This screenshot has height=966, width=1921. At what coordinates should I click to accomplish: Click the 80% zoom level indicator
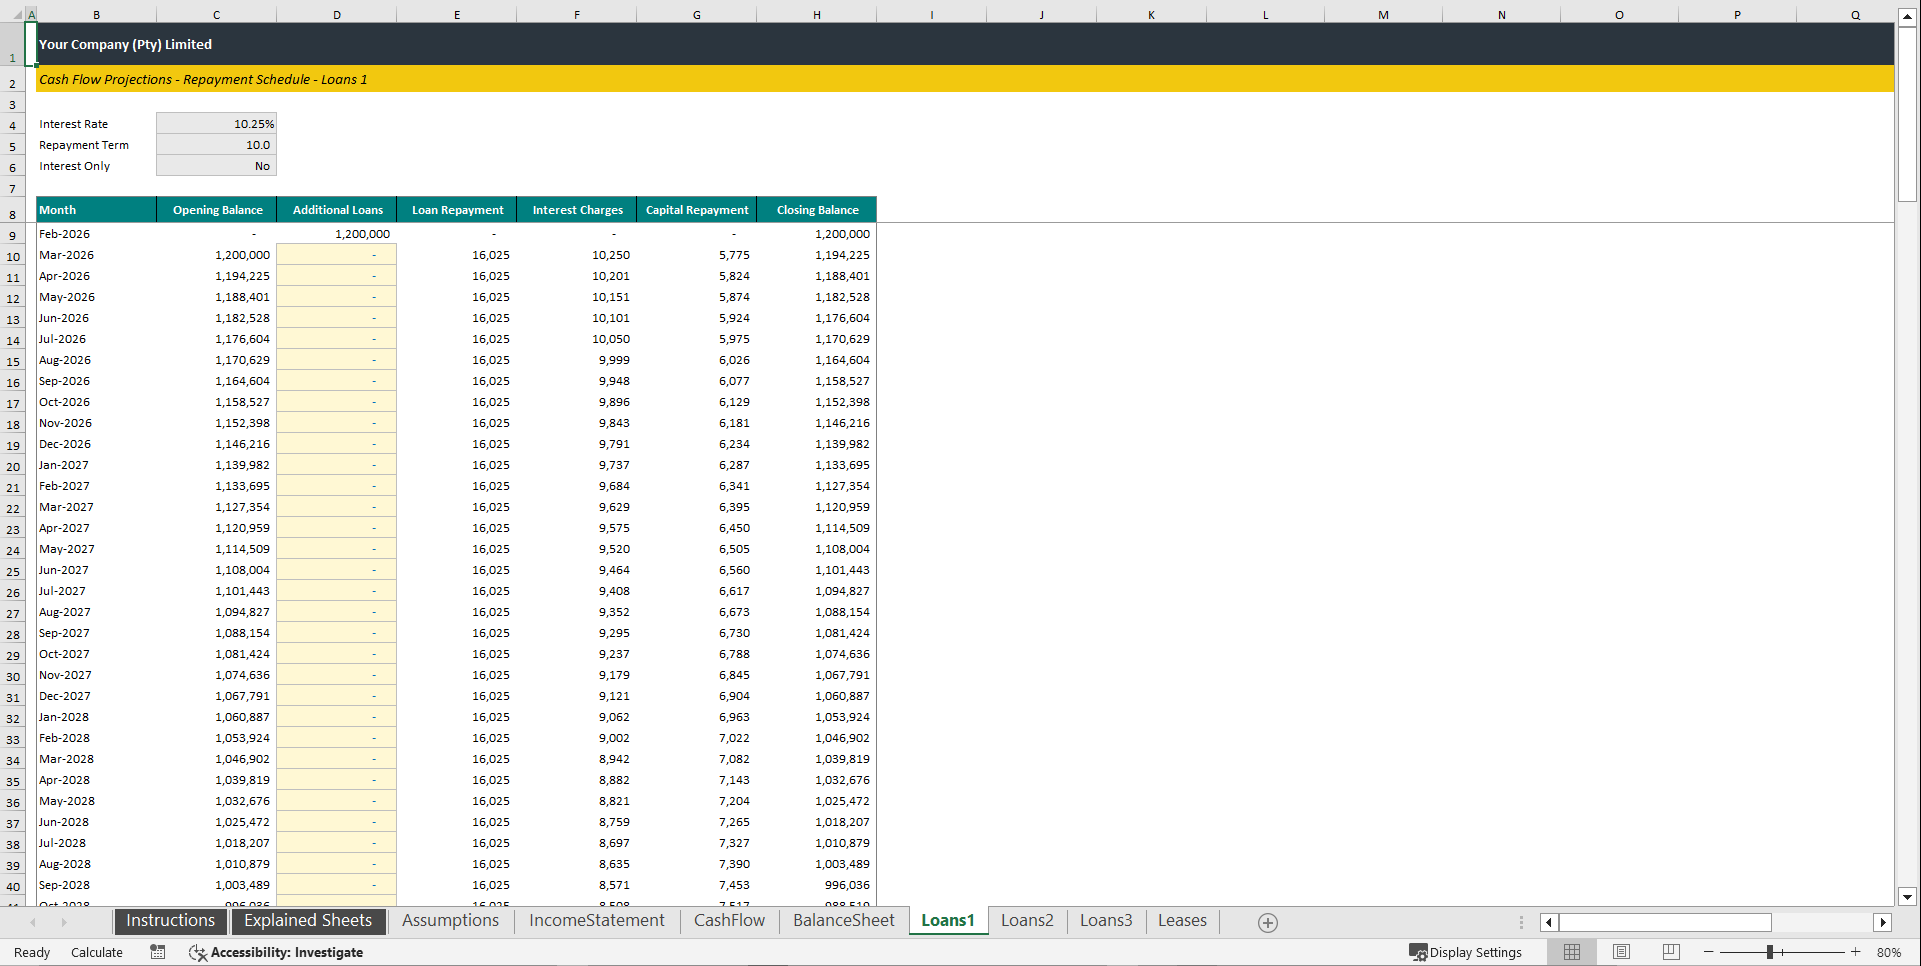click(1889, 951)
